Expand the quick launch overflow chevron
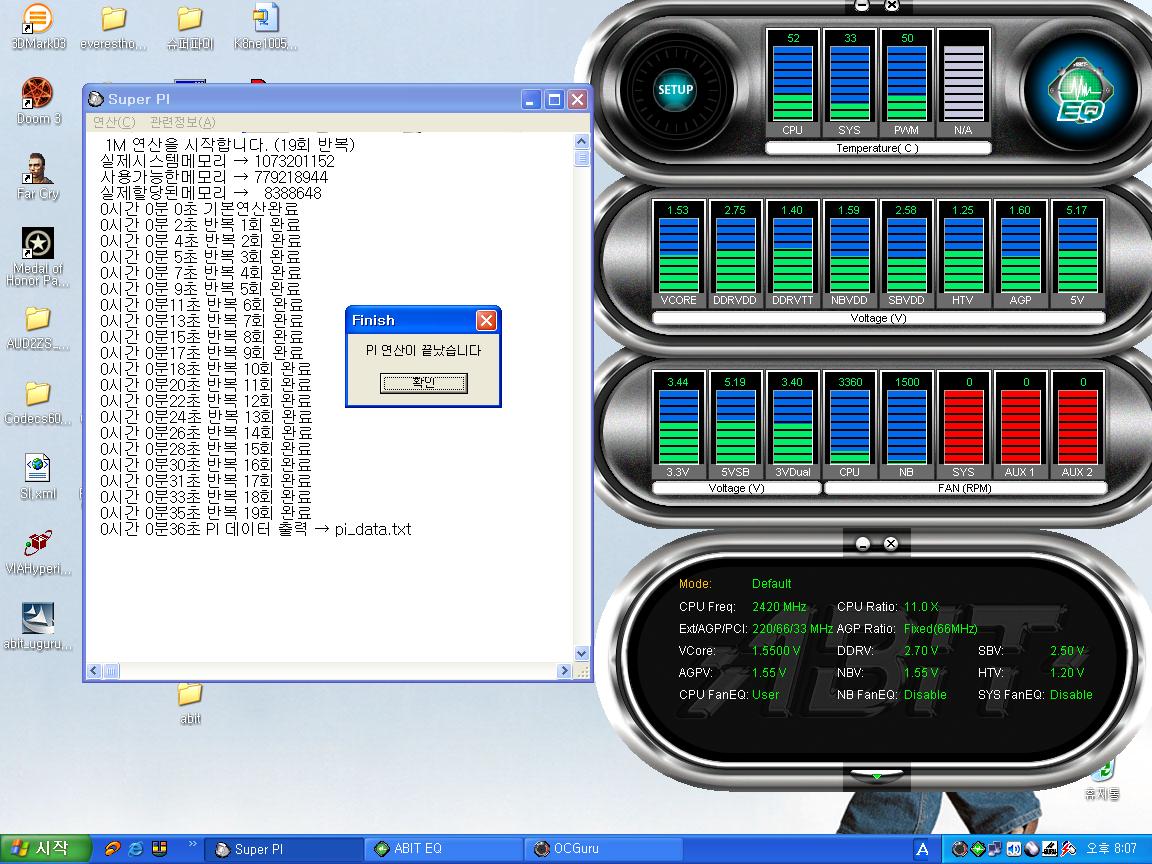The width and height of the screenshot is (1152, 864). pyautogui.click(x=192, y=844)
